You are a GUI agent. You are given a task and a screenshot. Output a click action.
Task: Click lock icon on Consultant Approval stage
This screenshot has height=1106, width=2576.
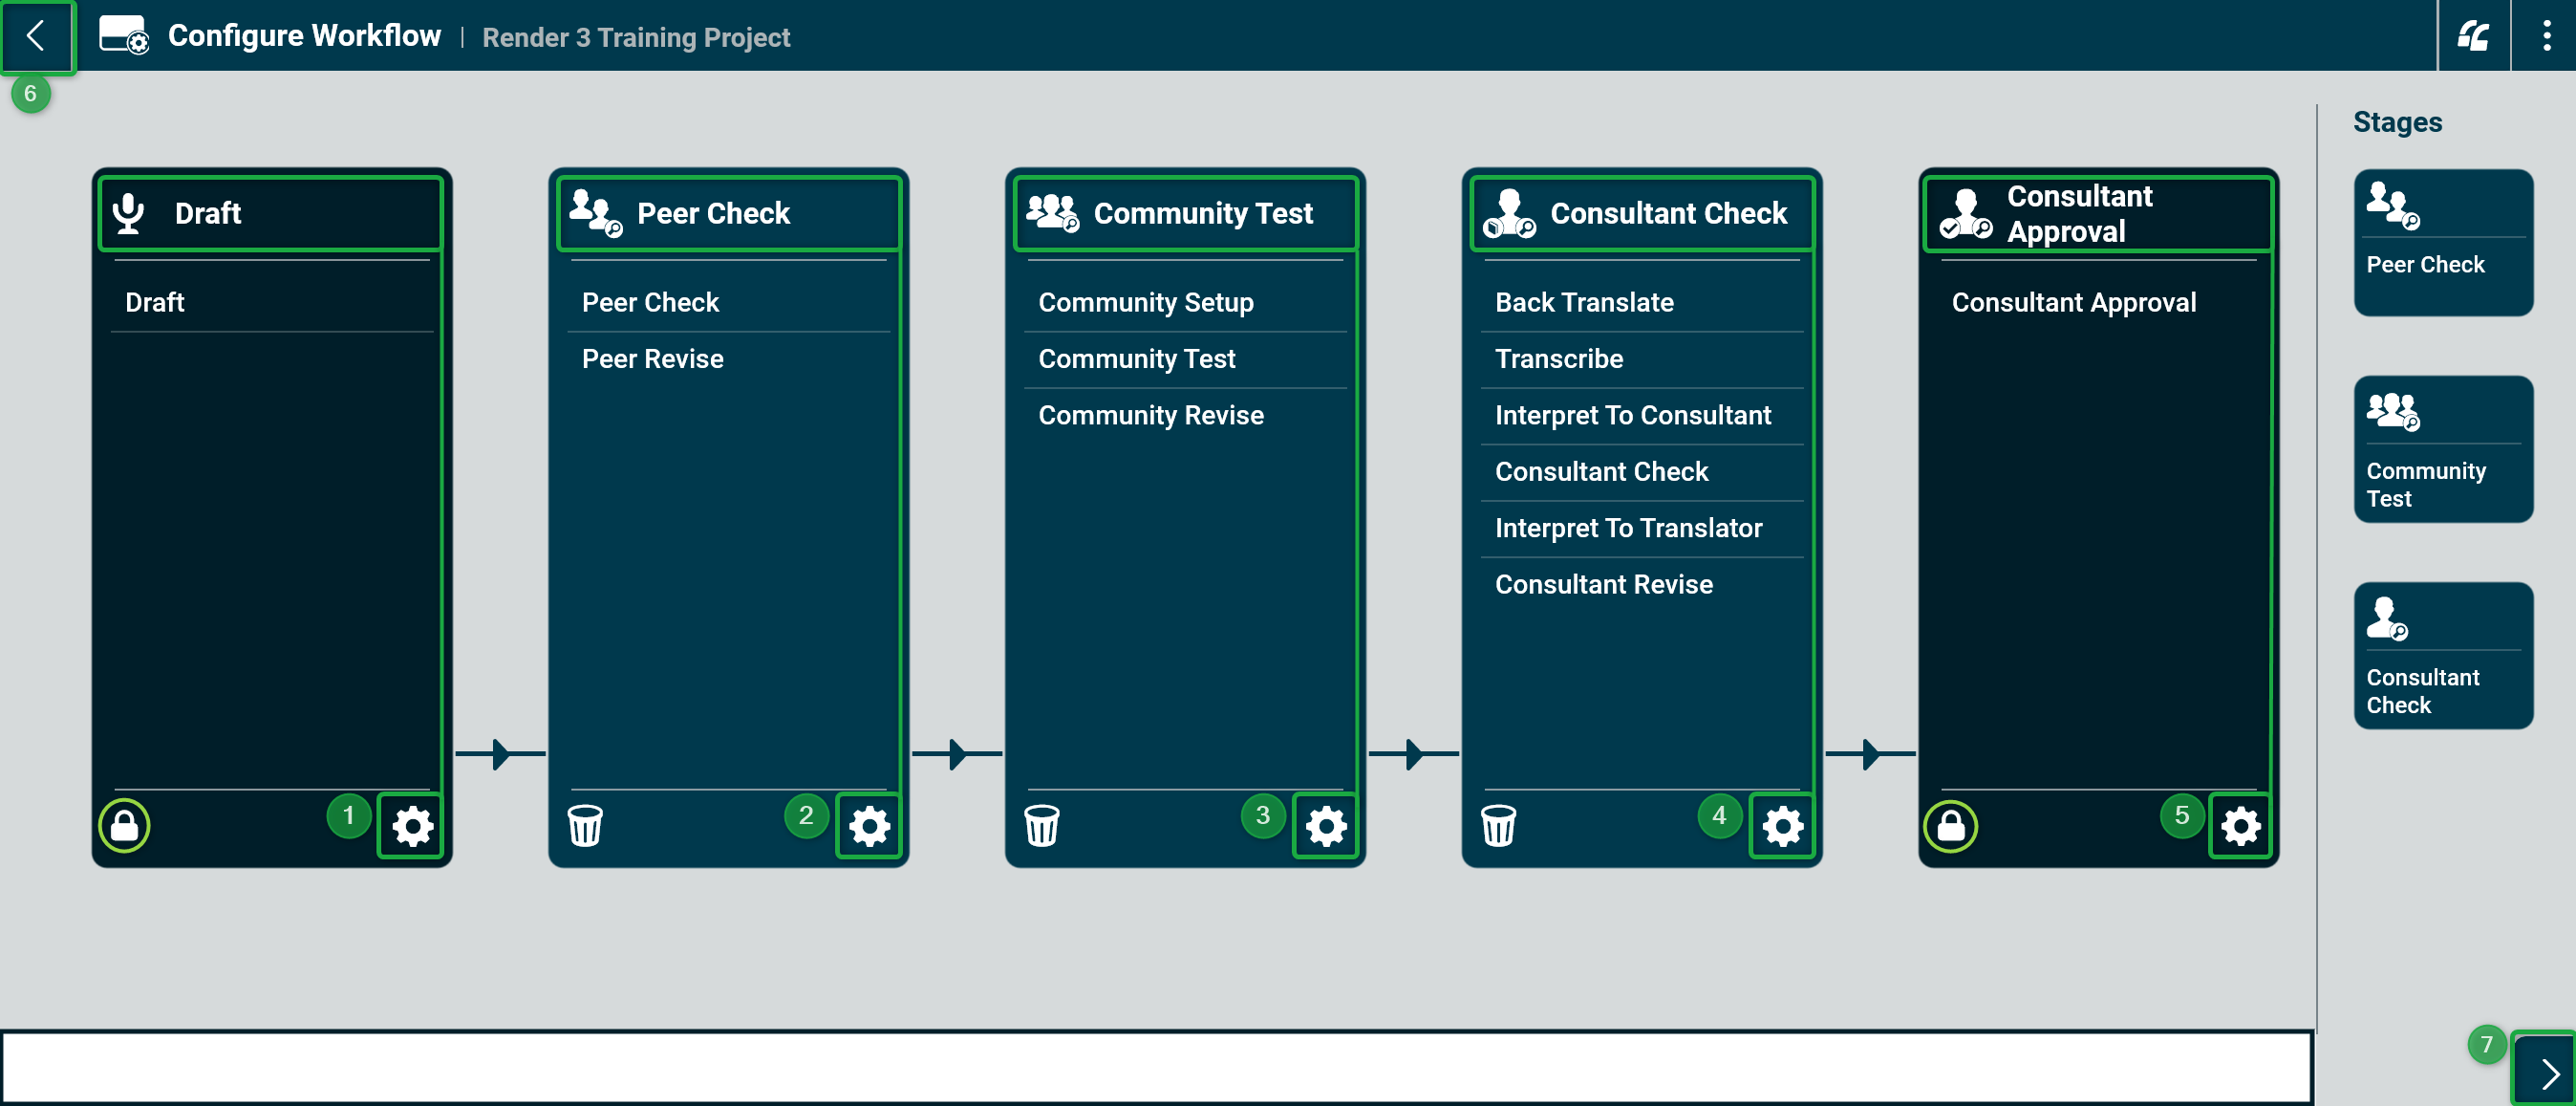point(1950,826)
